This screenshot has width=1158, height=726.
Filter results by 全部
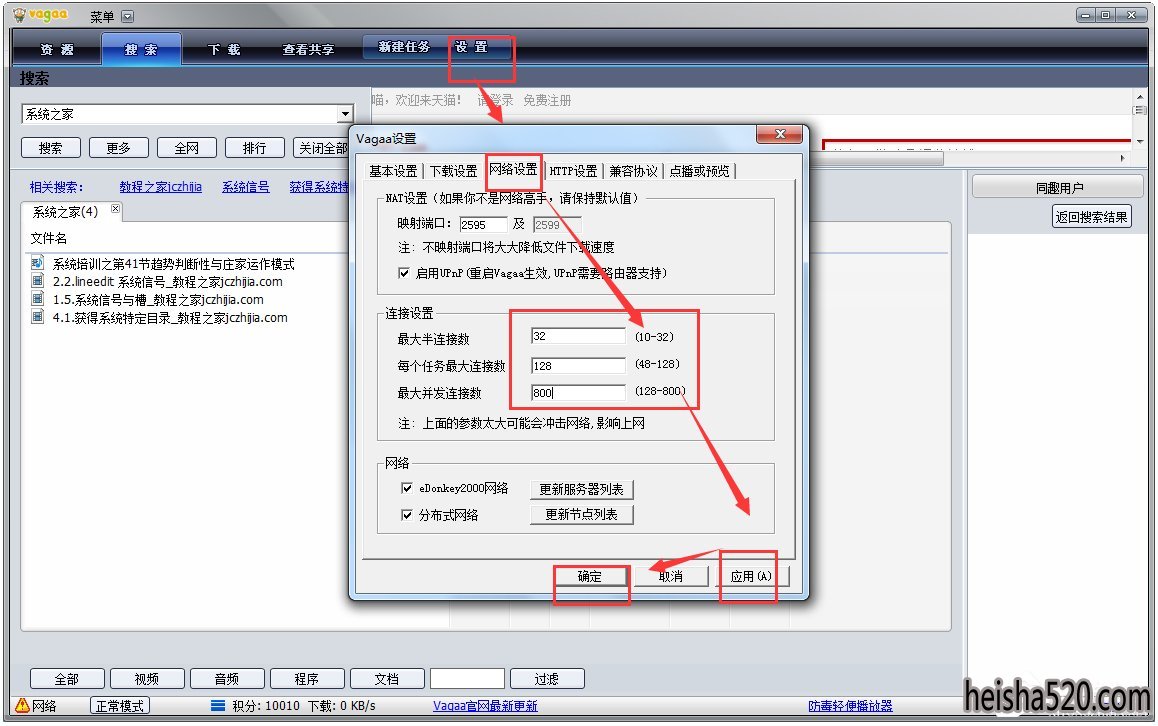66,679
